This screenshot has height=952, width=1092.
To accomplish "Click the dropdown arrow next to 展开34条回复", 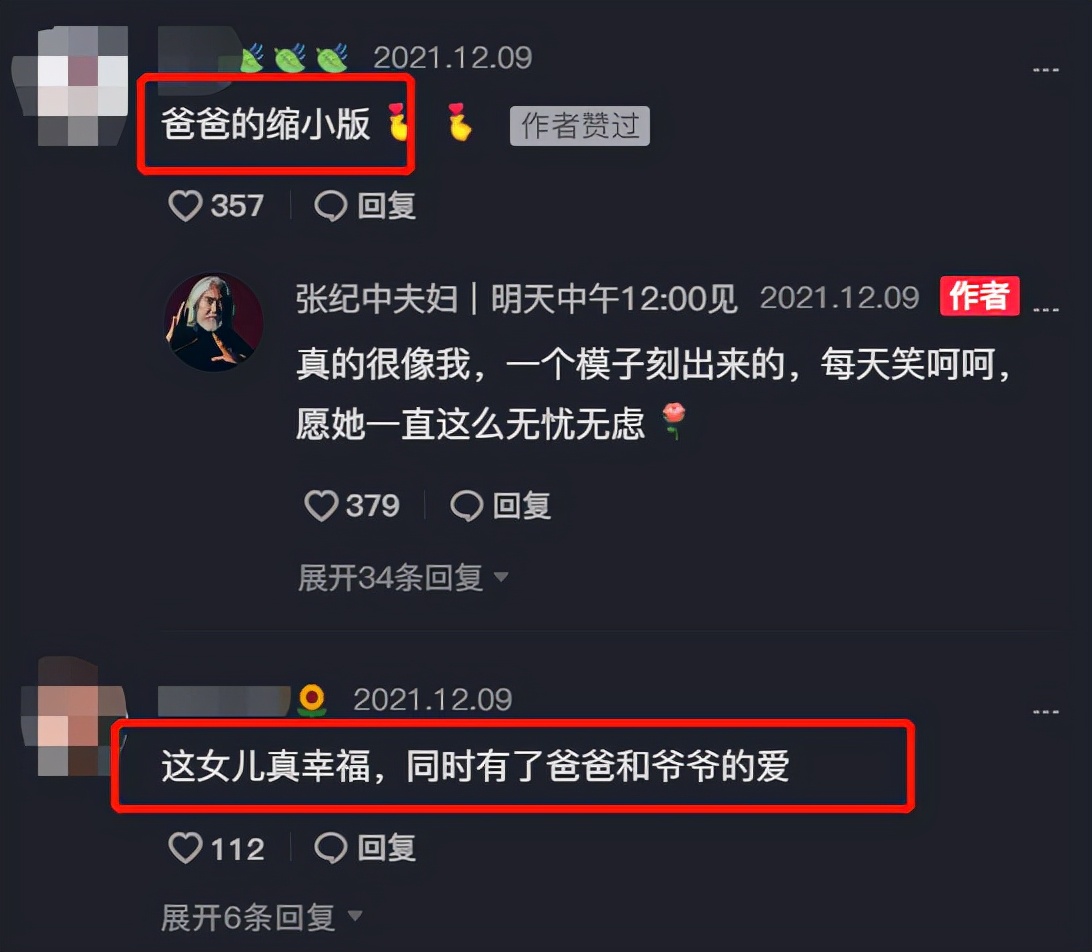I will (x=501, y=577).
